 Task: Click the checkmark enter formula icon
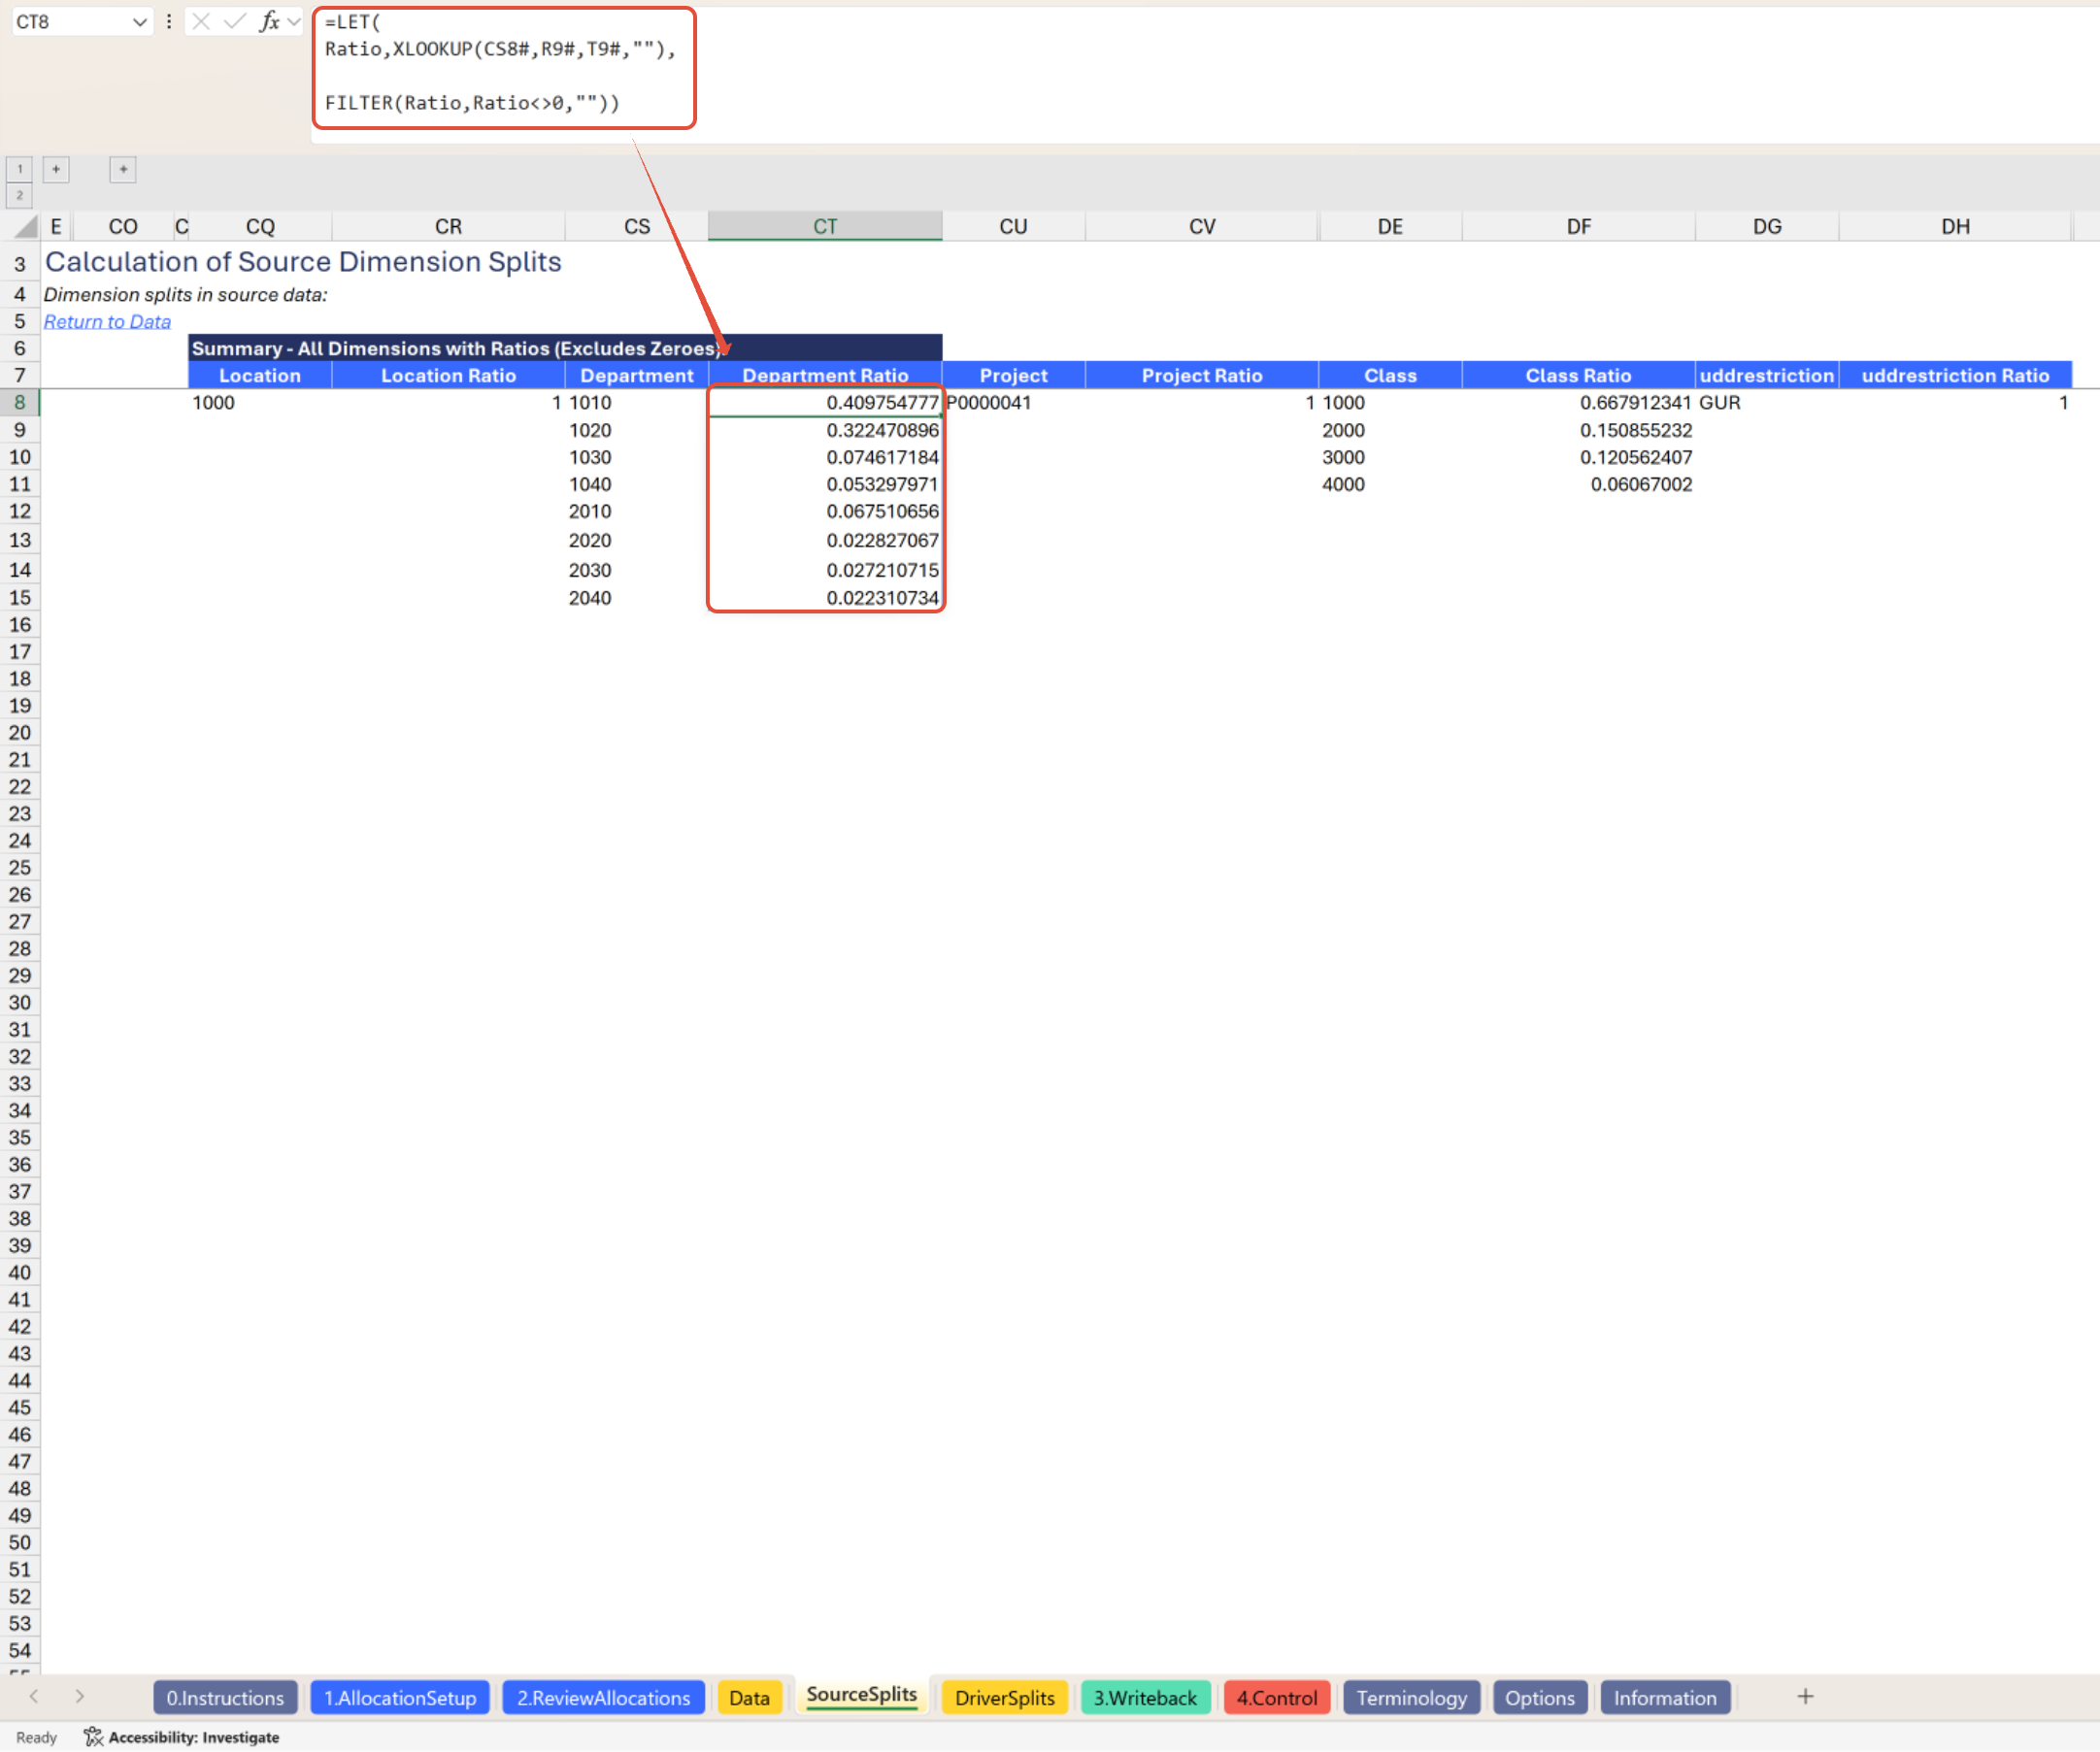pyautogui.click(x=235, y=21)
